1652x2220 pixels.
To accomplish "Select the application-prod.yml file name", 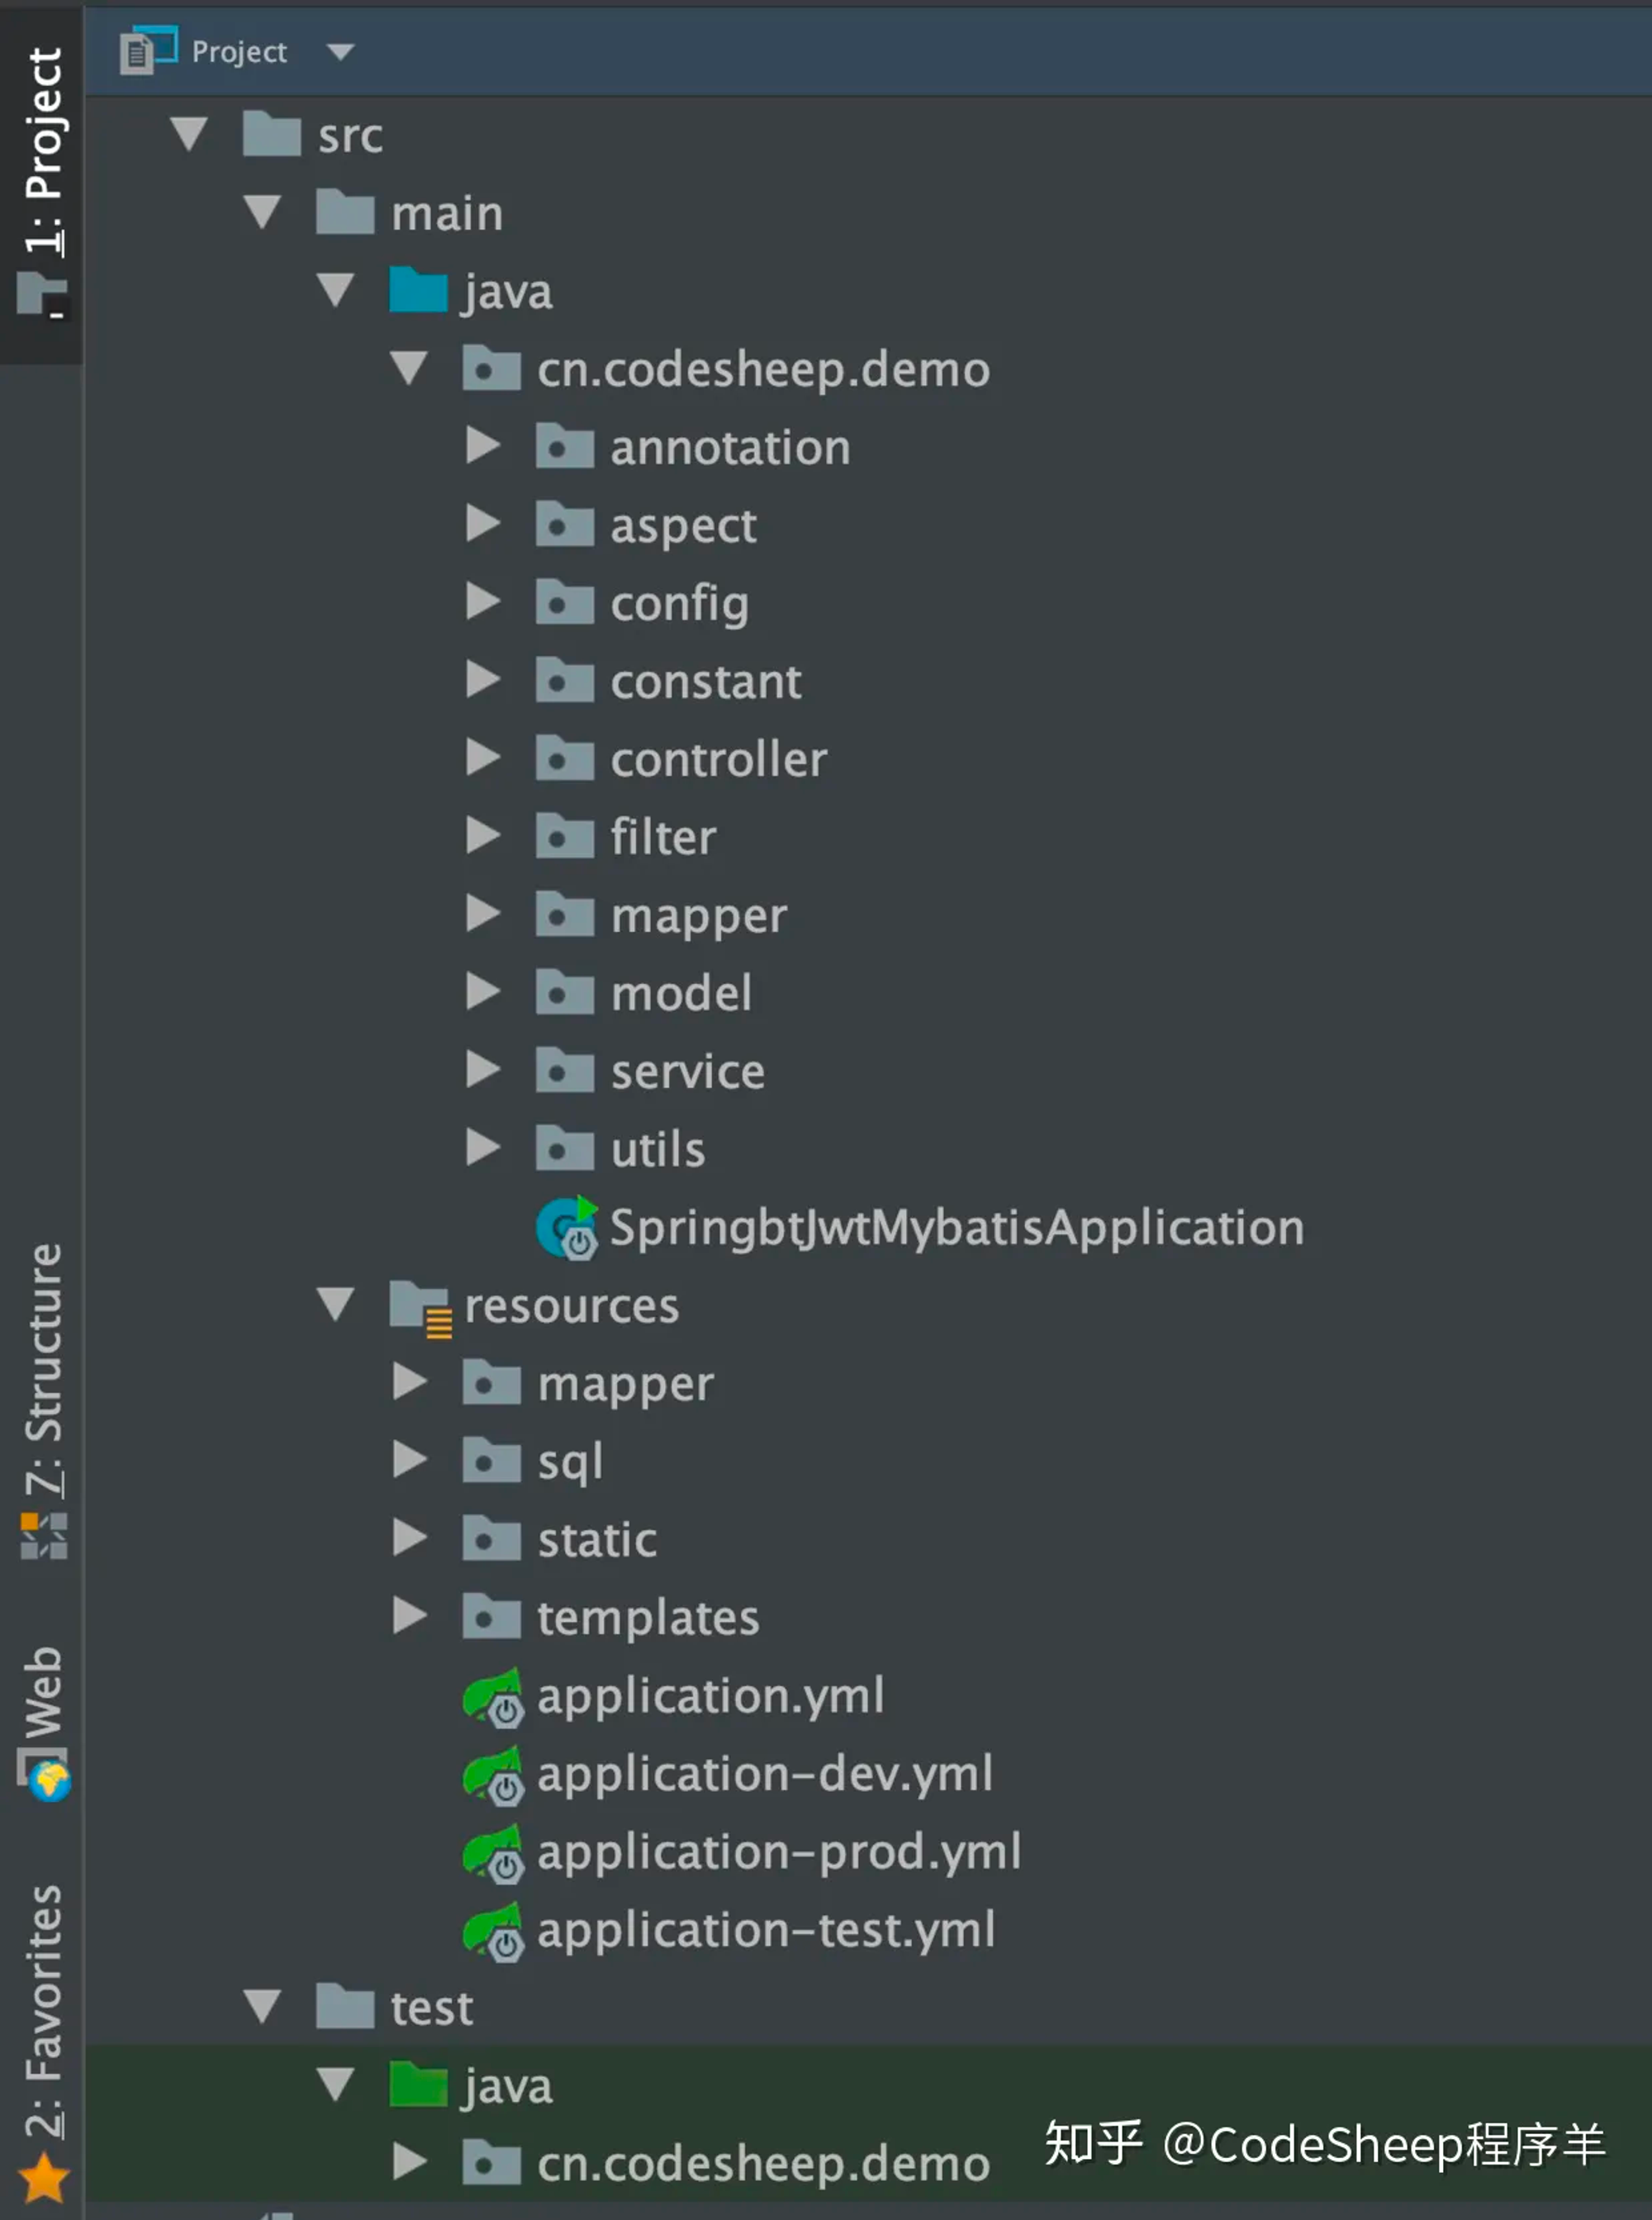I will 779,1853.
